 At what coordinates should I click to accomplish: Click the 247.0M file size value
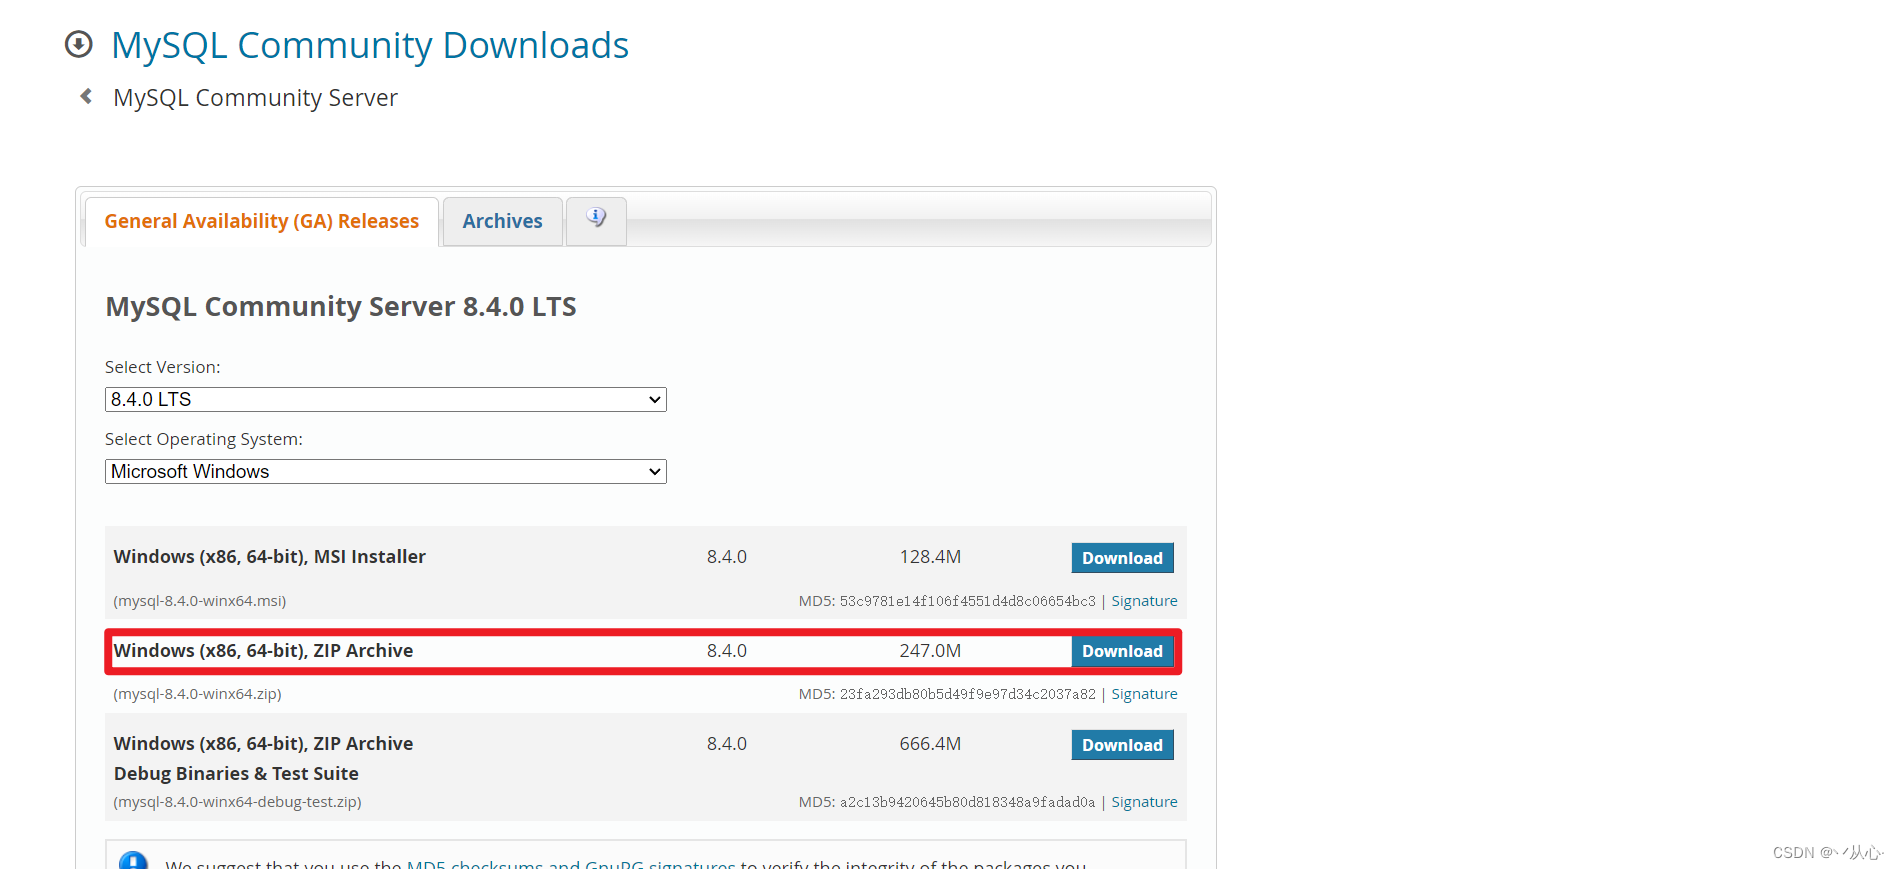930,651
